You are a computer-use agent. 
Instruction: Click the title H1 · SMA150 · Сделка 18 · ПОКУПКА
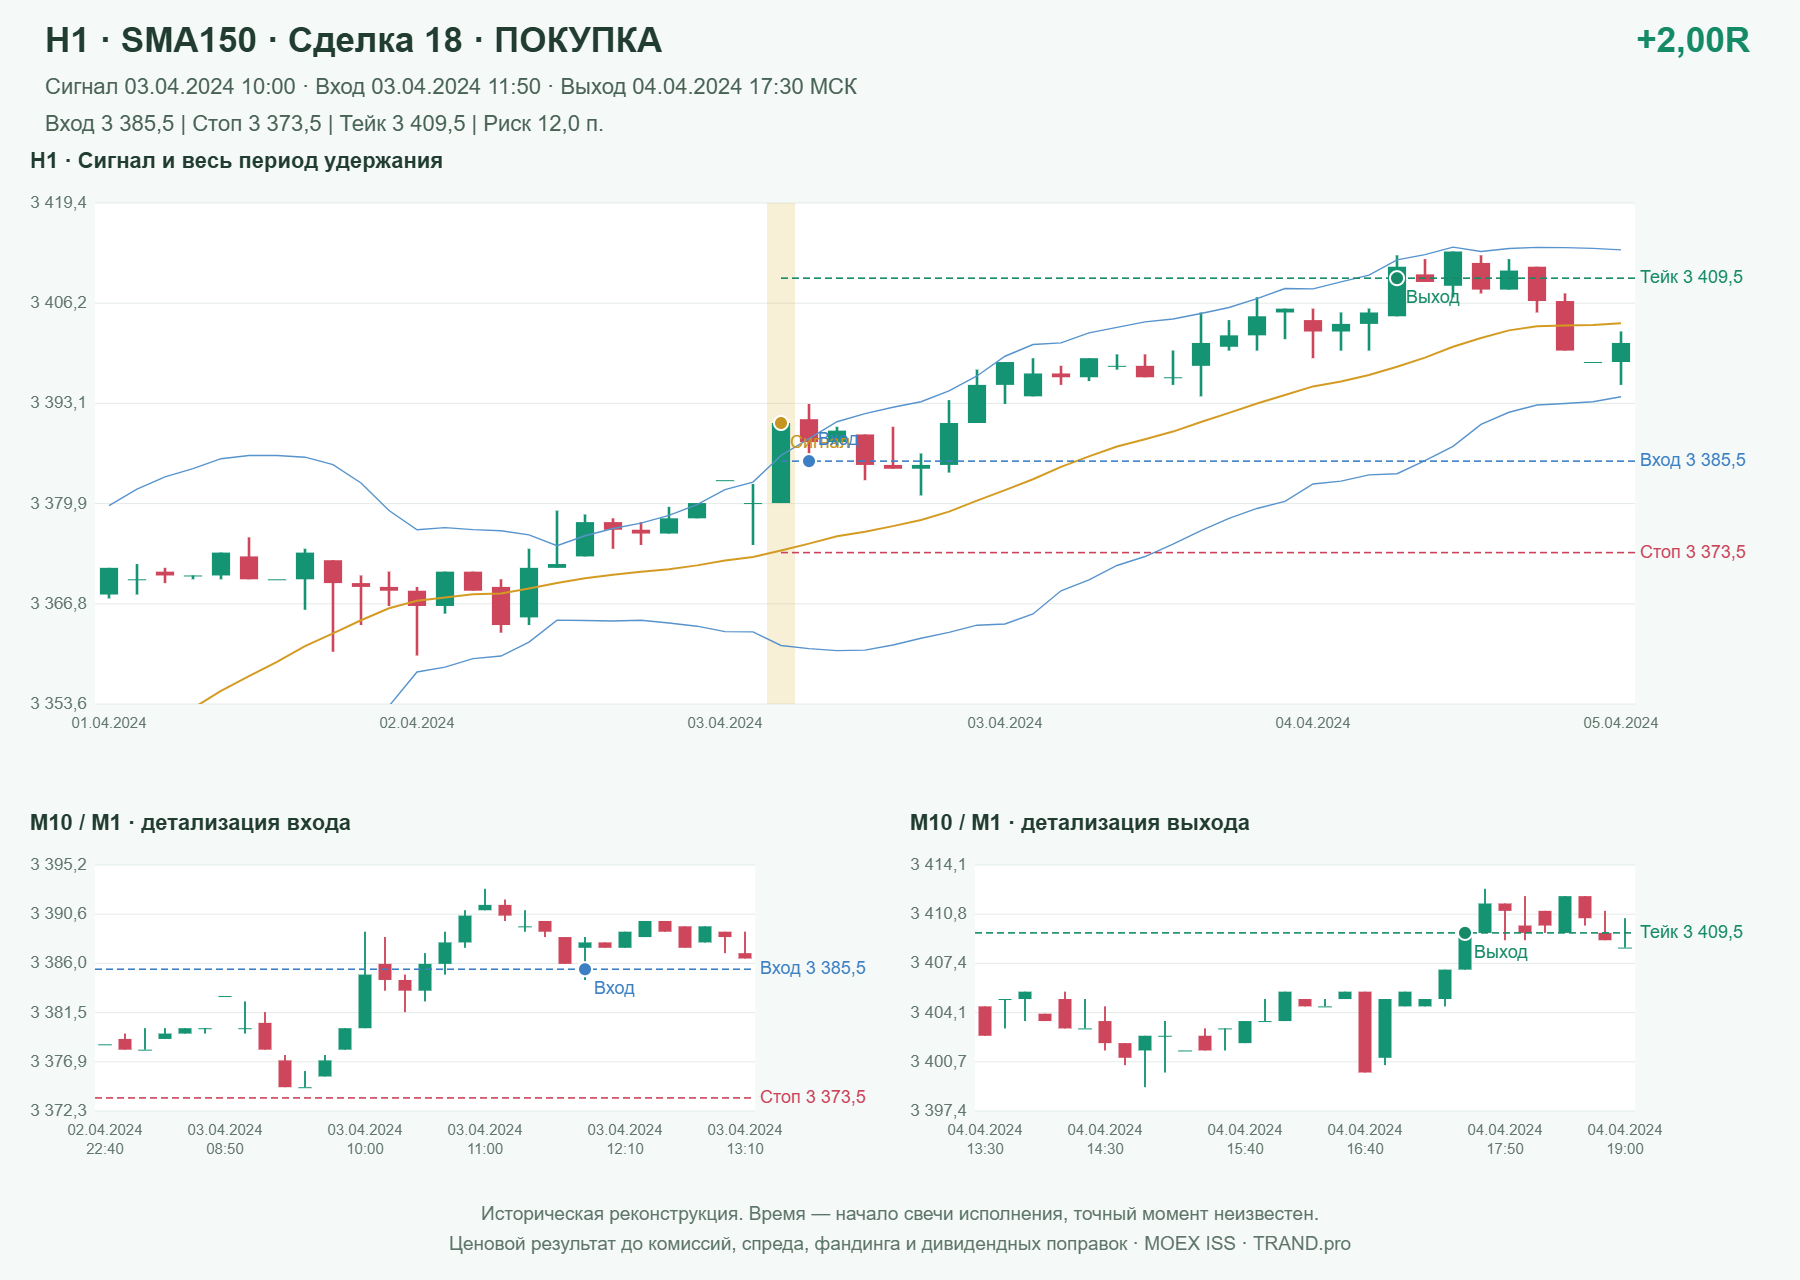(x=354, y=40)
